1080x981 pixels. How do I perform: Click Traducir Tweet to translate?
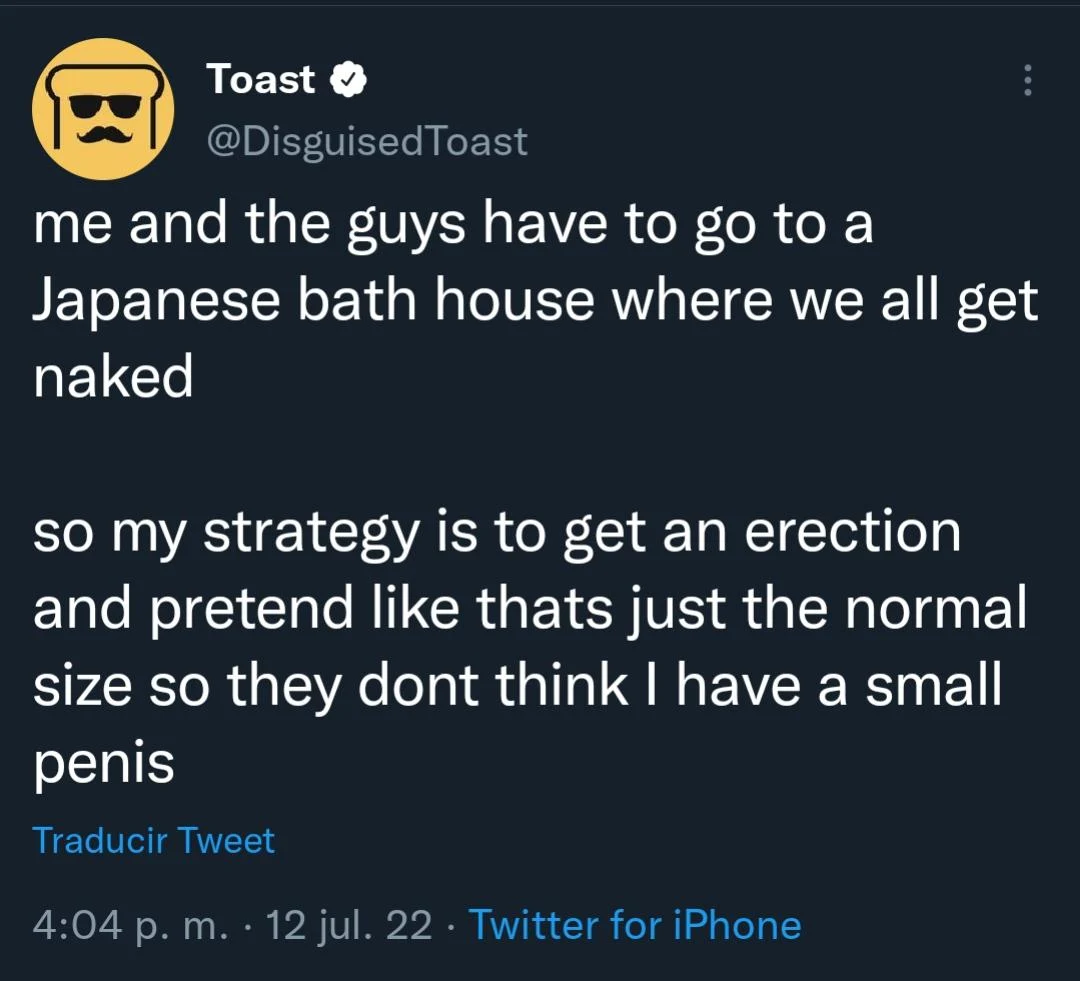coord(154,841)
